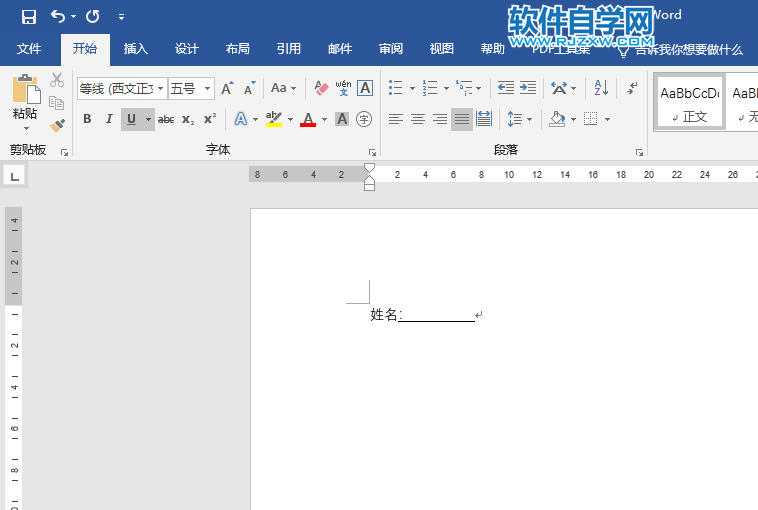758x510 pixels.
Task: Open the Change Case Aa menu
Action: (x=283, y=88)
